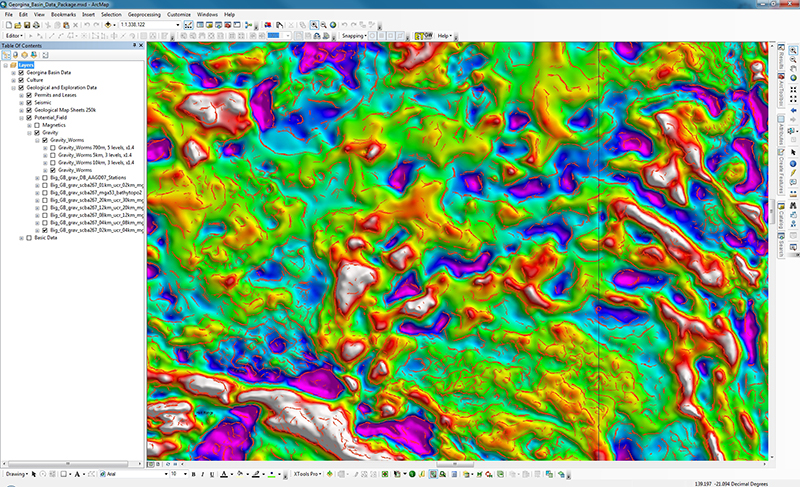Click the Save document icon in toolbar

click(27, 25)
